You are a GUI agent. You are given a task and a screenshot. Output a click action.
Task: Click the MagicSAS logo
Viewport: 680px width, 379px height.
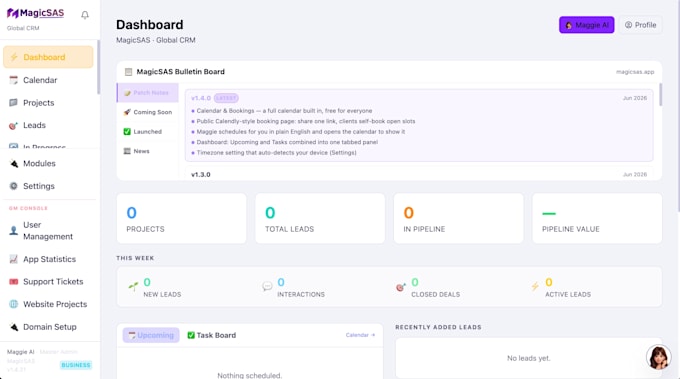(36, 13)
